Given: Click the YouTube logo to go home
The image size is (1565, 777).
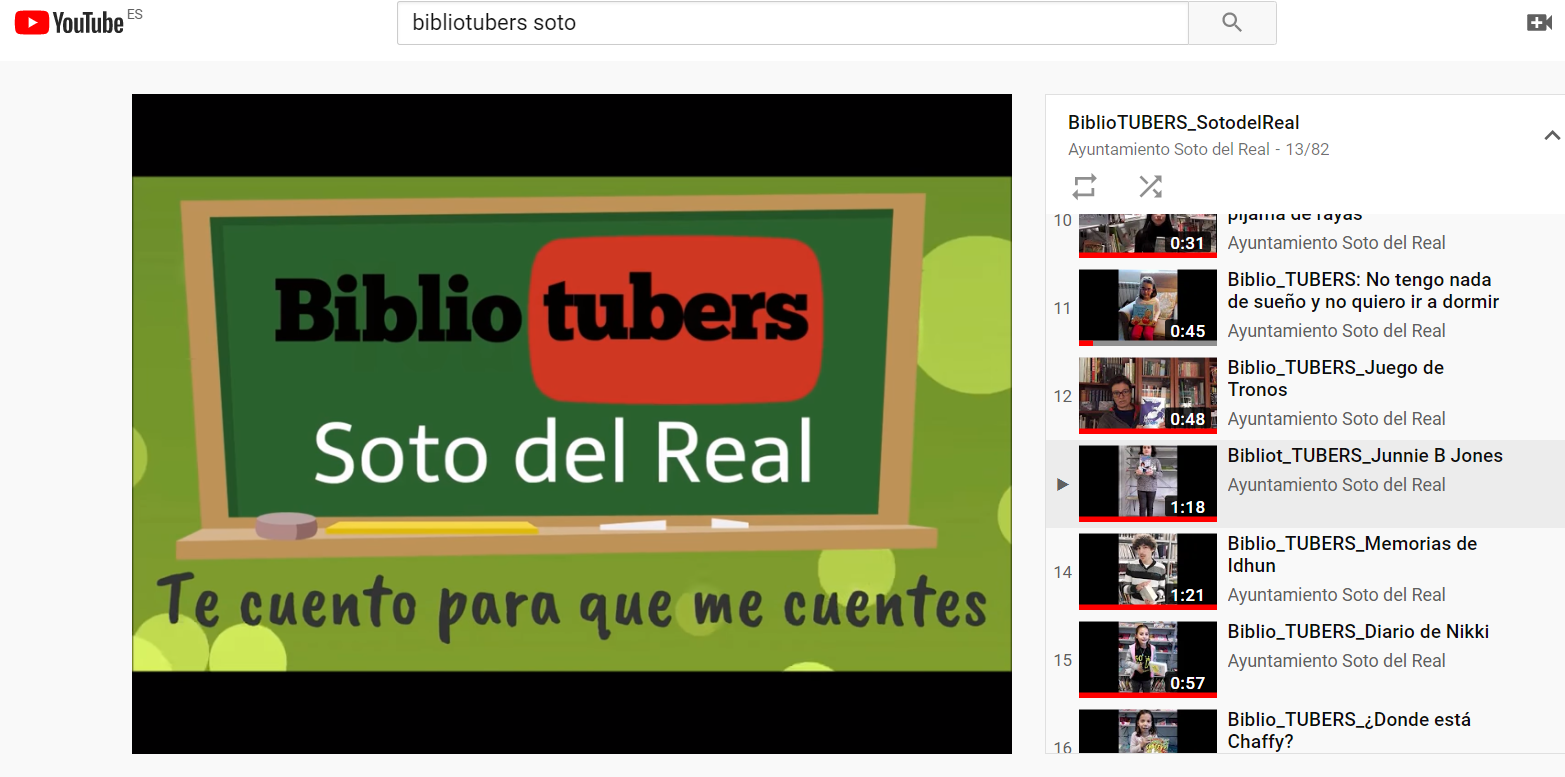Looking at the screenshot, I should pyautogui.click(x=69, y=22).
